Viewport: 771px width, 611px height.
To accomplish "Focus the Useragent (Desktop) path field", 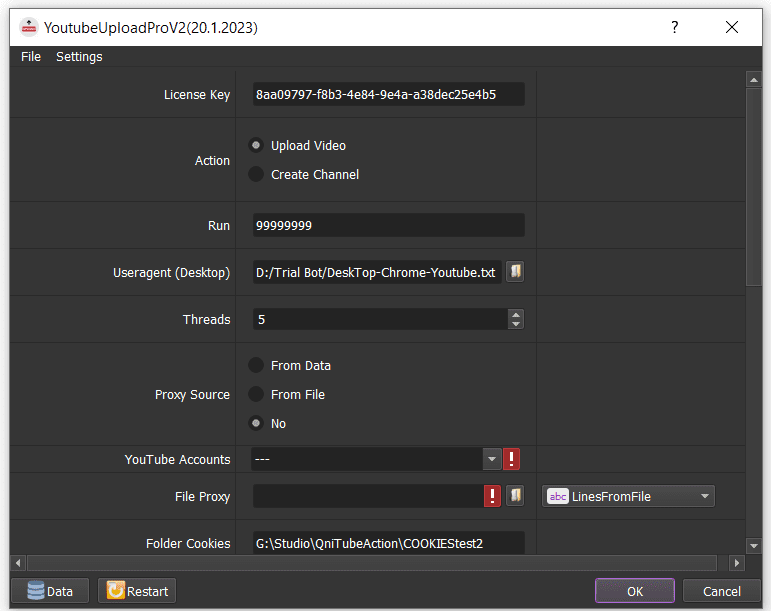I will 377,272.
